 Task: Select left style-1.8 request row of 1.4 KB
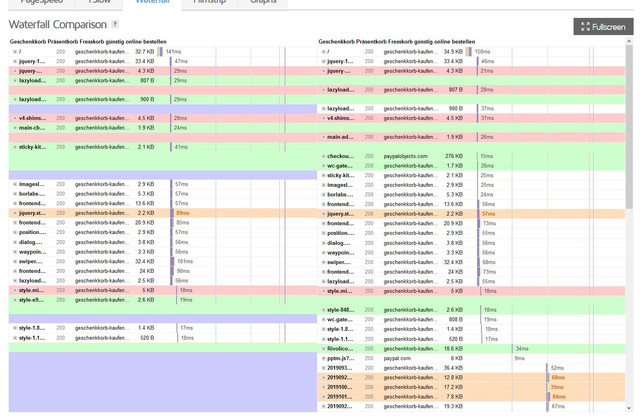(163, 328)
